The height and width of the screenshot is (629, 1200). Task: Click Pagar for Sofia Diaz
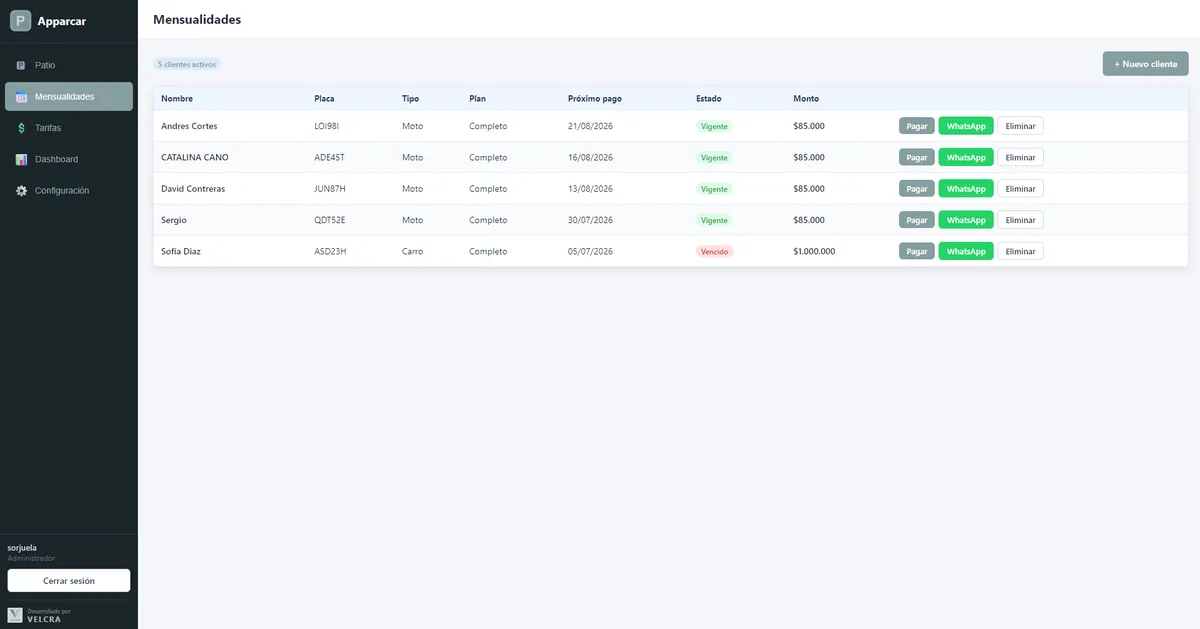pos(917,251)
